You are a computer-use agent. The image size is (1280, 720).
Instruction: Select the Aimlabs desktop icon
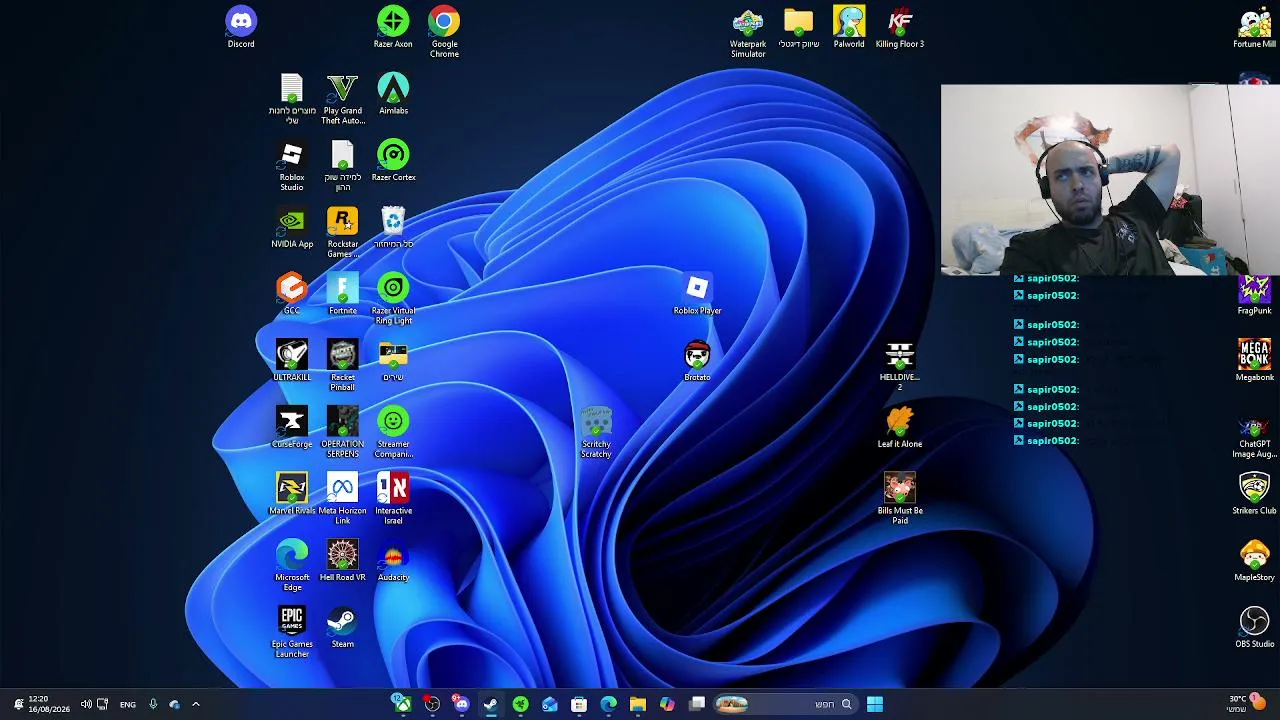(x=393, y=95)
